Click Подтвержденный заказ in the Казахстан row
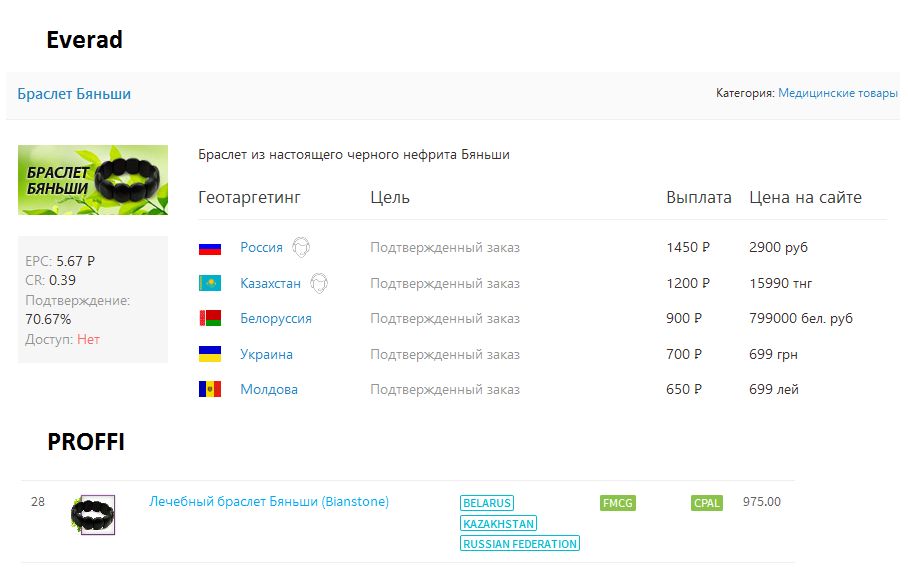Screen dimensions: 908x576 [445, 284]
